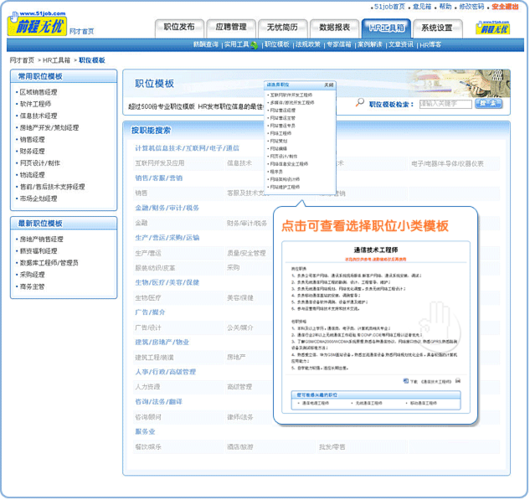This screenshot has width=530, height=500.
Task: Click 互联网开发及应用 subcategory
Action: [x=160, y=163]
